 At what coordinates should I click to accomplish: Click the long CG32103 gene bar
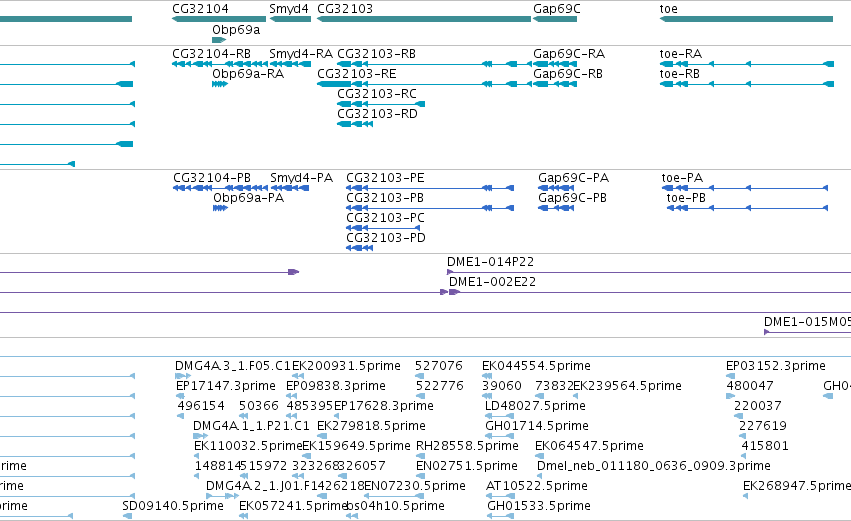click(424, 19)
